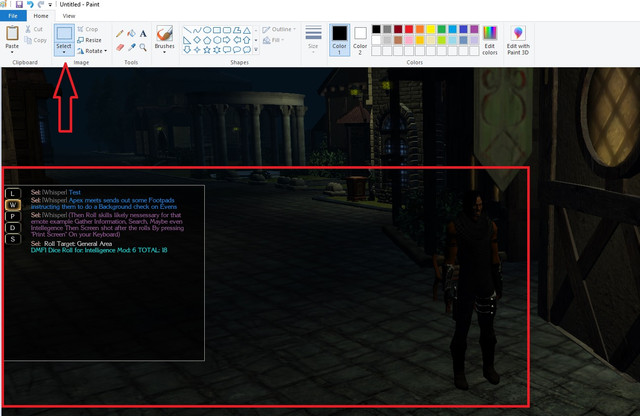Pick the Right triangle shape
Image resolution: width=640 pixels, height=416 pixels.
(187, 40)
